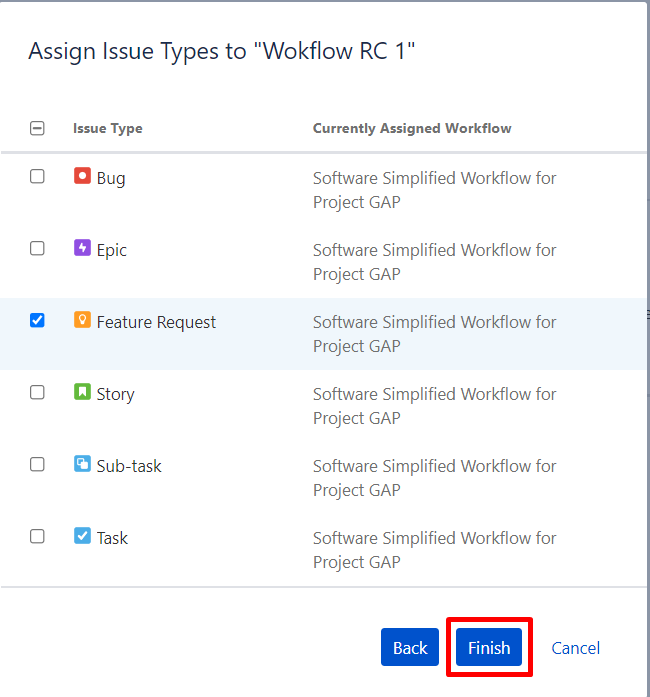The height and width of the screenshot is (697, 650).
Task: Click the Finish button
Action: (x=489, y=647)
